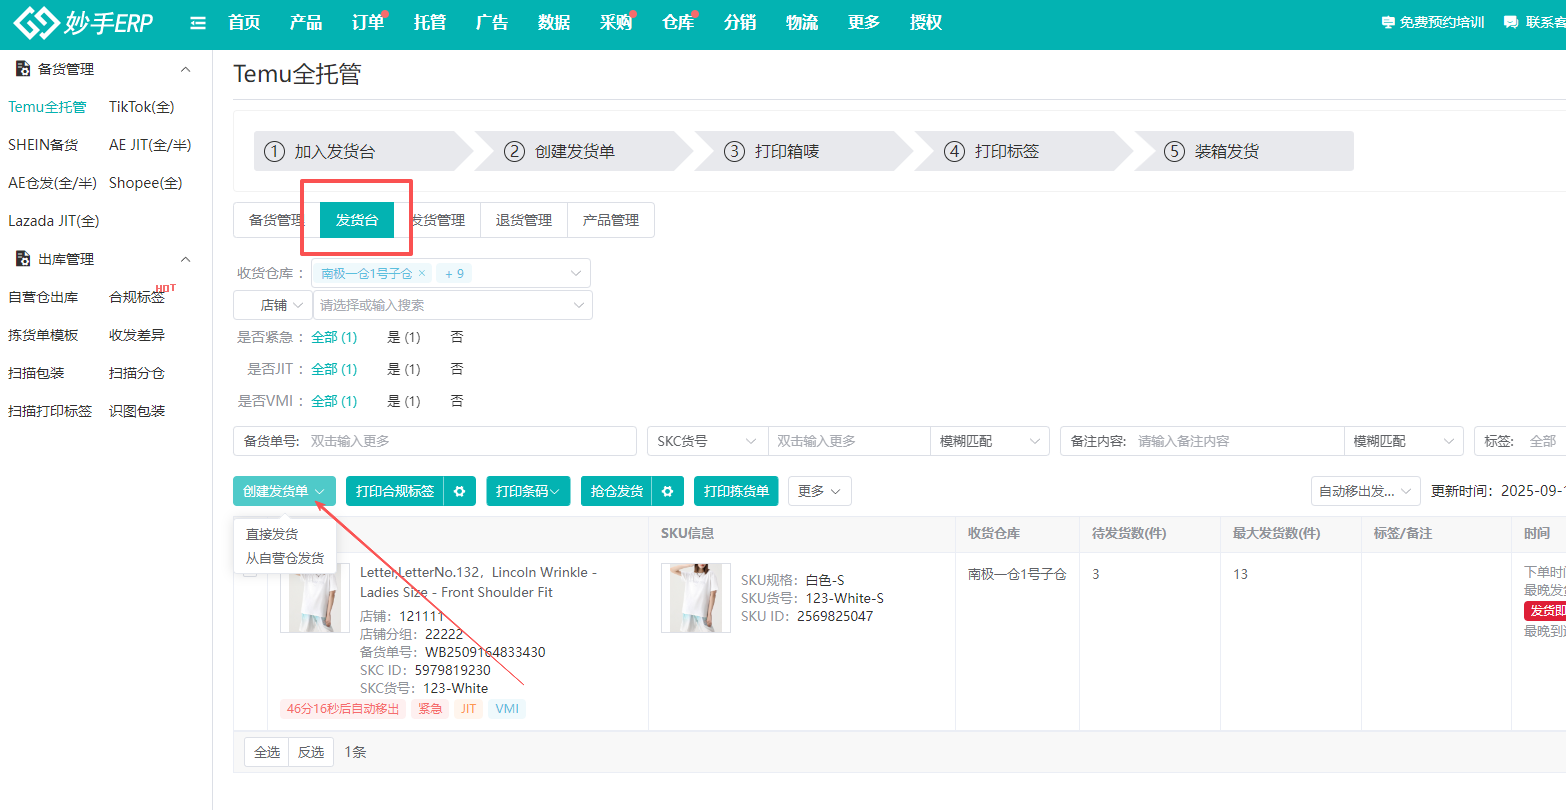Click the 抢仓发货 button
Screen dimensions: 1566x810
point(617,491)
